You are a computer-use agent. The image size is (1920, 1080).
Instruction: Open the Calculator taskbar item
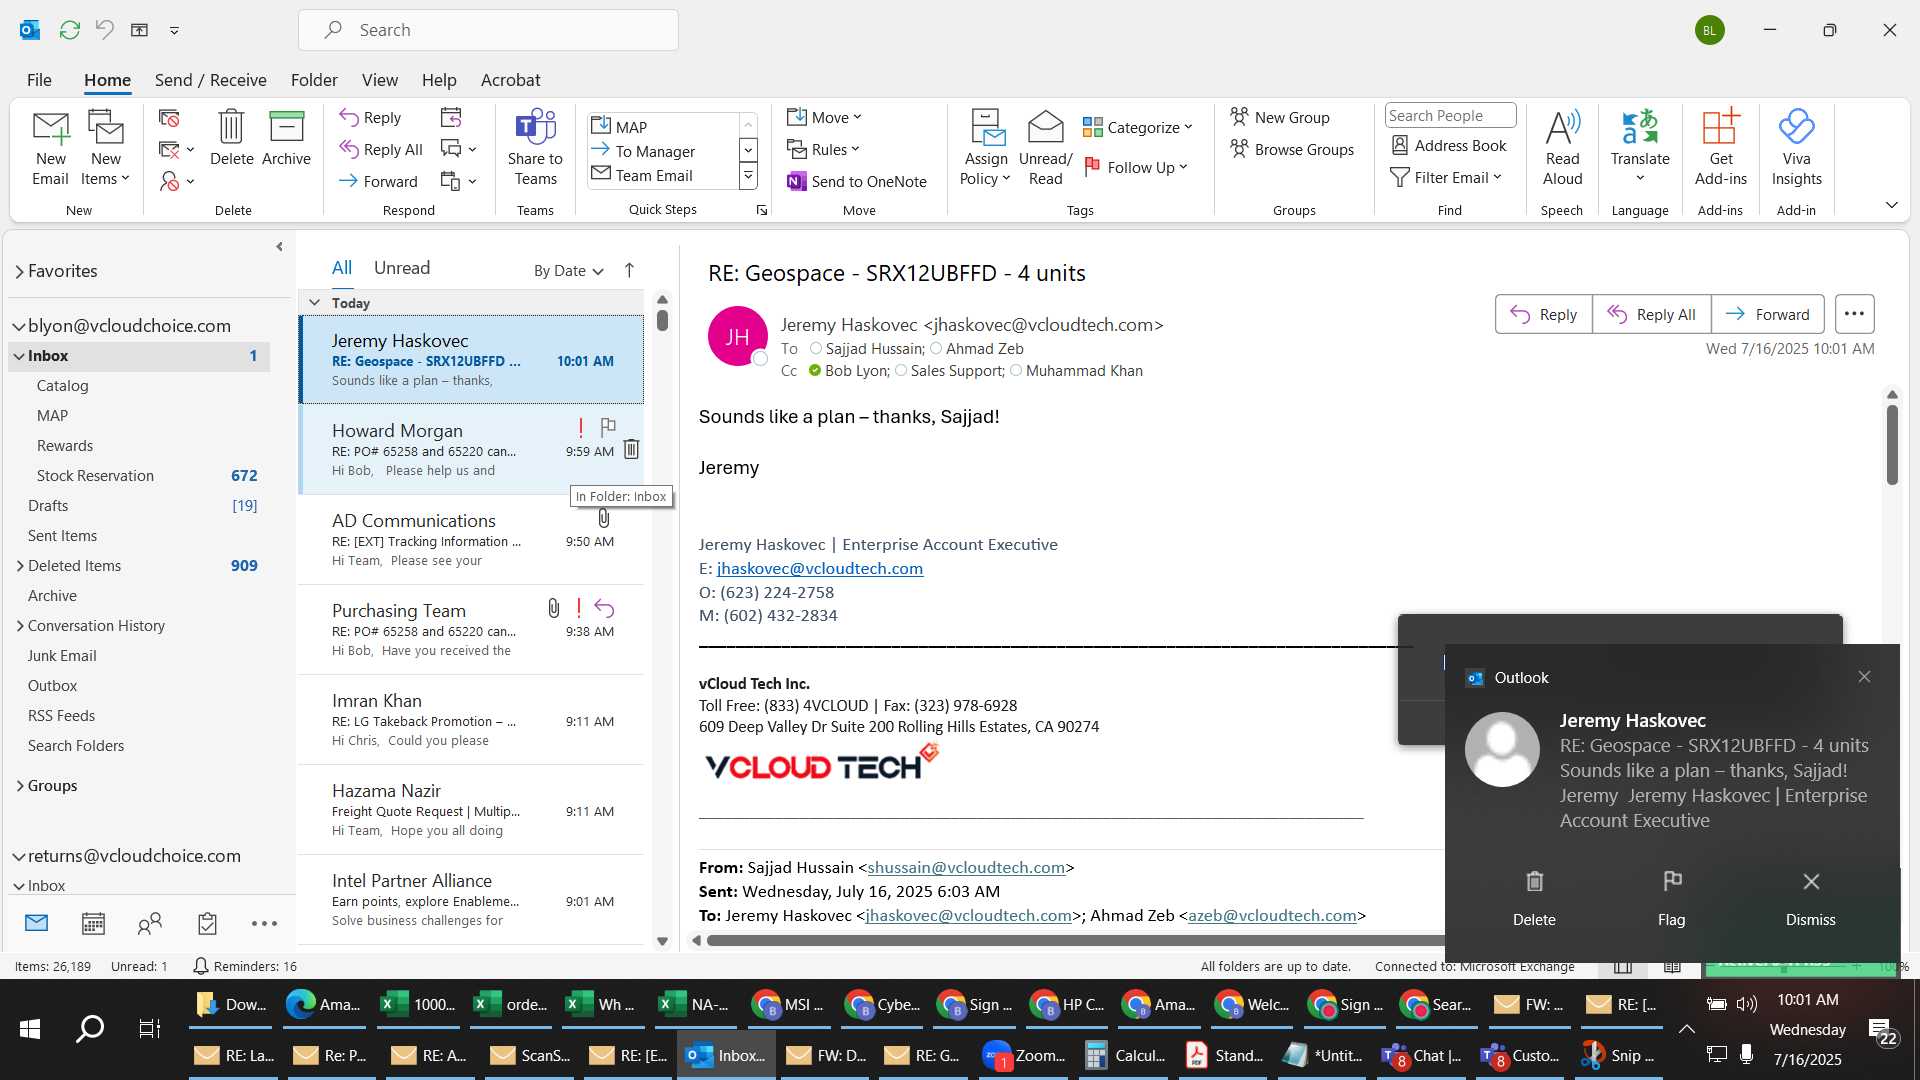point(1126,1055)
